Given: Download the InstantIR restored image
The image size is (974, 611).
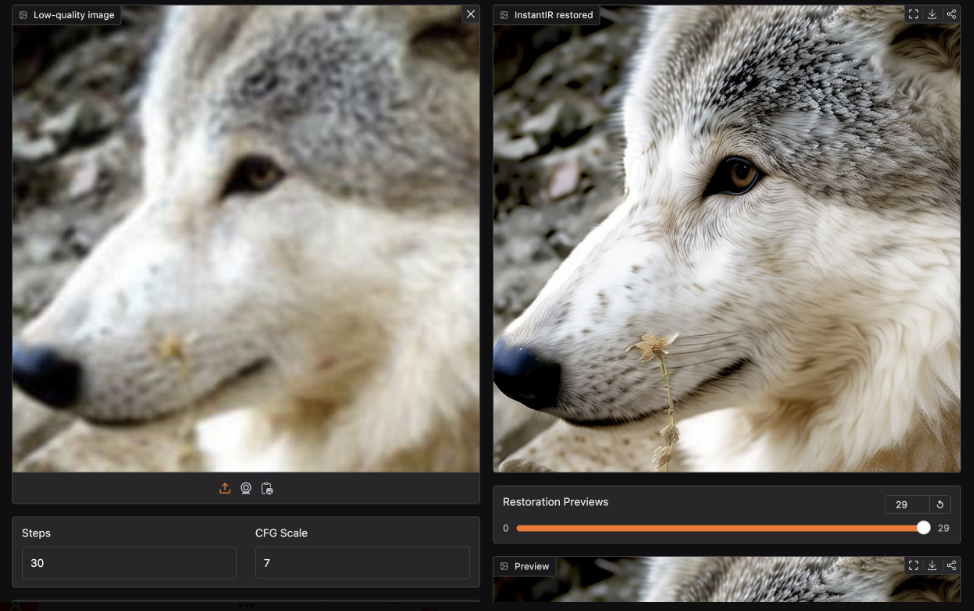Looking at the screenshot, I should (932, 14).
